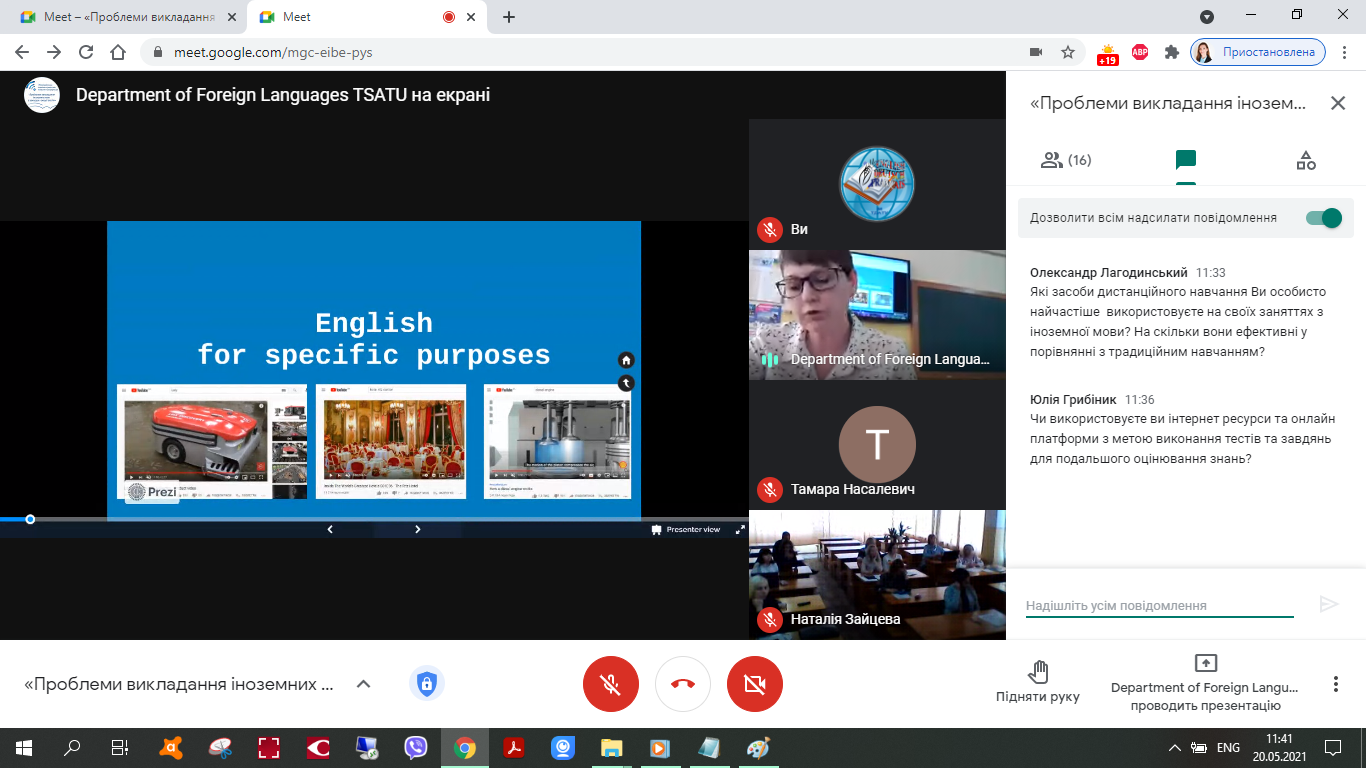This screenshot has height=768, width=1370.
Task: Click Chrome's forward navigation arrow
Action: coord(54,52)
